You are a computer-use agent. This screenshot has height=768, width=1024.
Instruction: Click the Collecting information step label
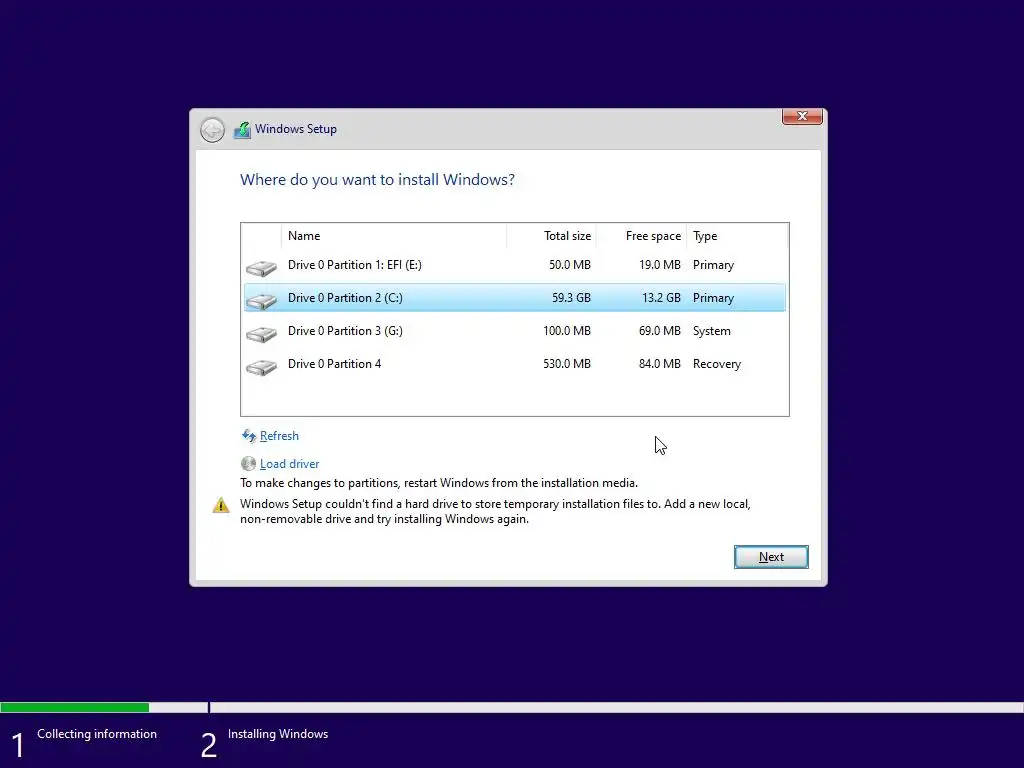(x=97, y=734)
